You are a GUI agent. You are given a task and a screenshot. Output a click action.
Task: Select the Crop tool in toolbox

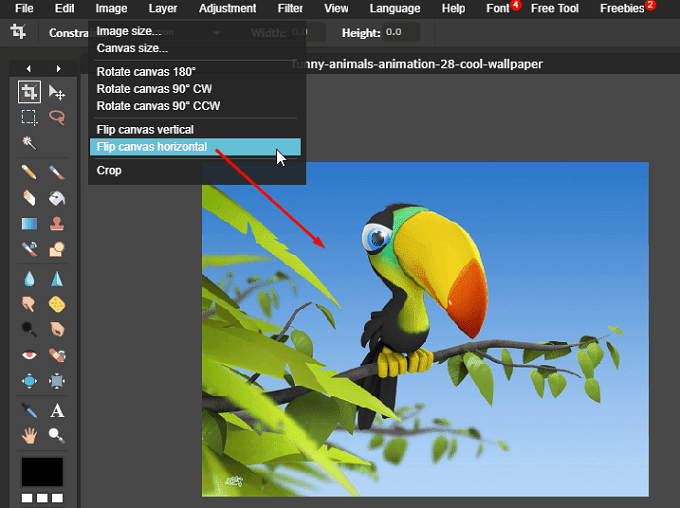[29, 92]
